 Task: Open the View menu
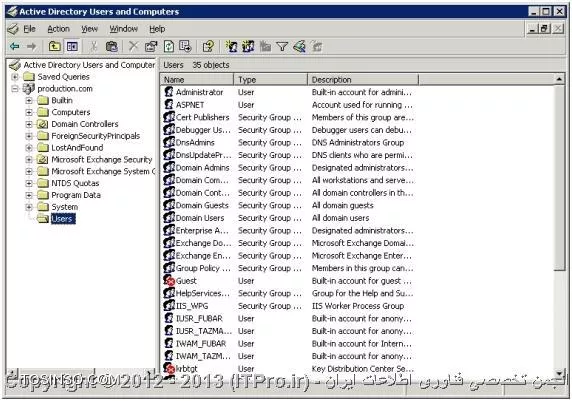pyautogui.click(x=89, y=29)
